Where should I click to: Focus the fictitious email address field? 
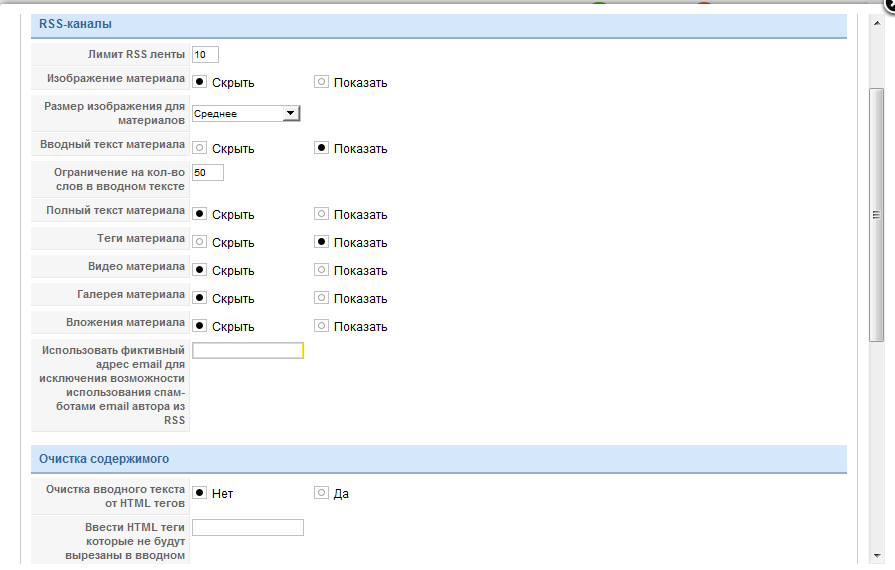pyautogui.click(x=248, y=350)
